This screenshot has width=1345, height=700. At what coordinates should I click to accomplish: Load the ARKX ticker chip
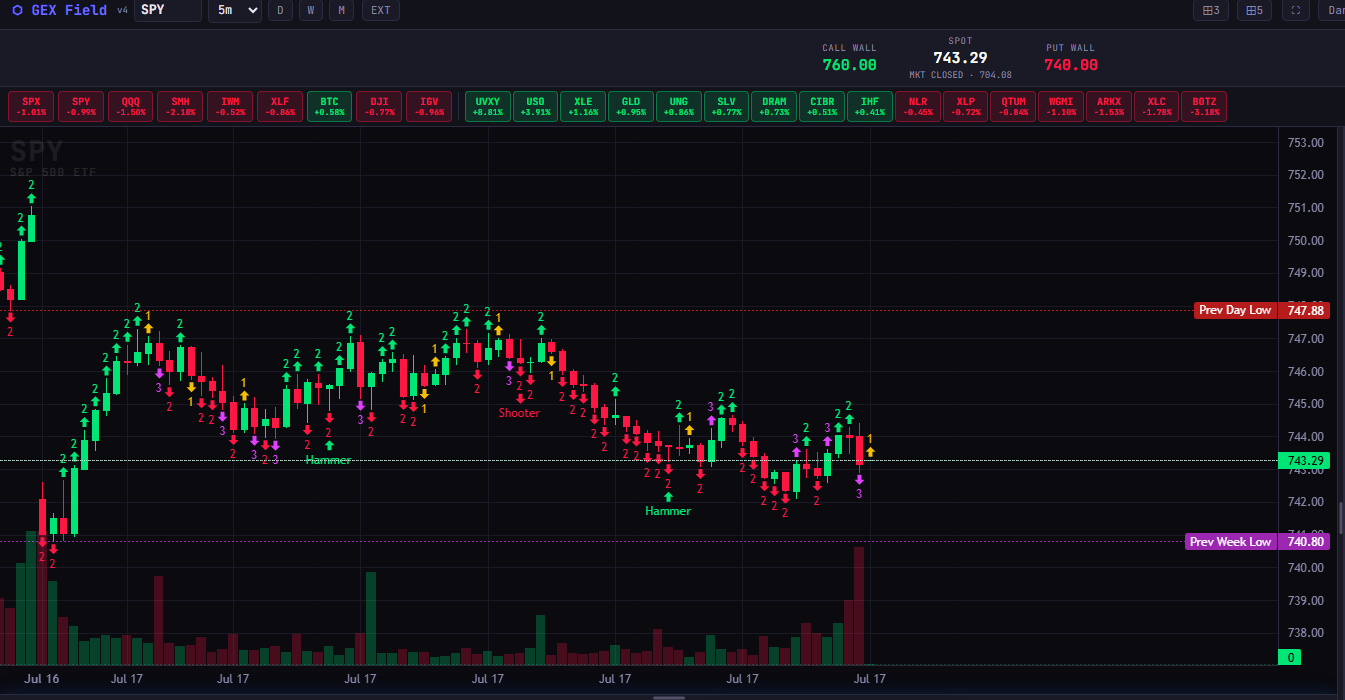(1109, 106)
